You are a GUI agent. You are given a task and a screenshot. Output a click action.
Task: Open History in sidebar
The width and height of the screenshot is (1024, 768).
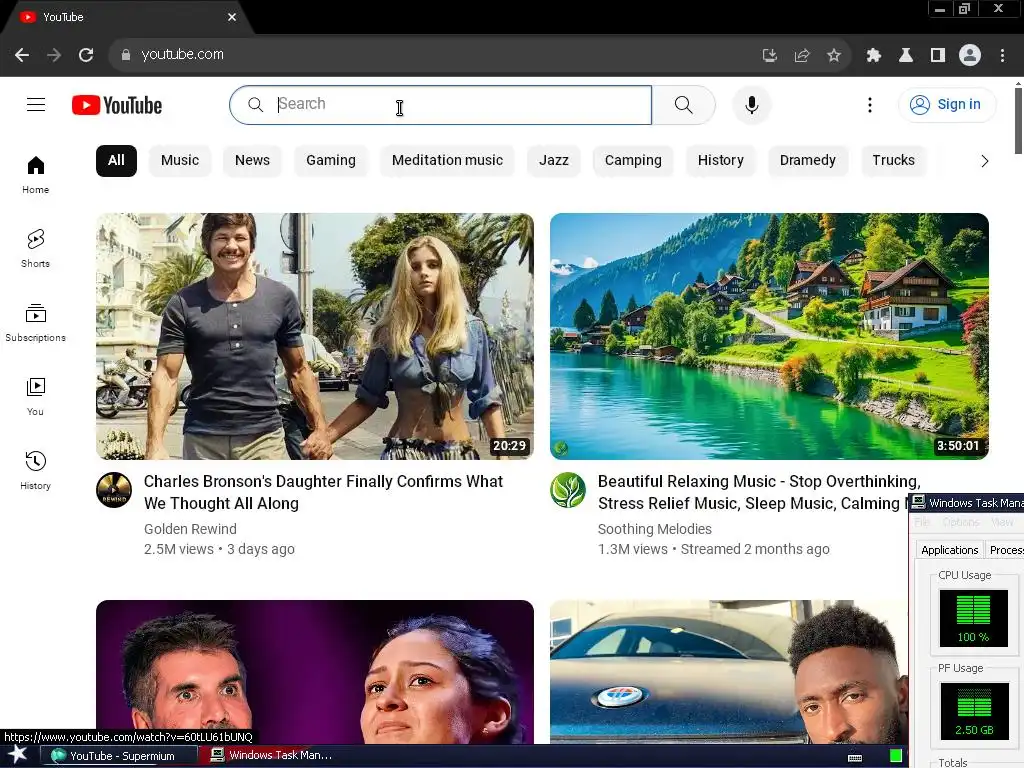pyautogui.click(x=35, y=470)
